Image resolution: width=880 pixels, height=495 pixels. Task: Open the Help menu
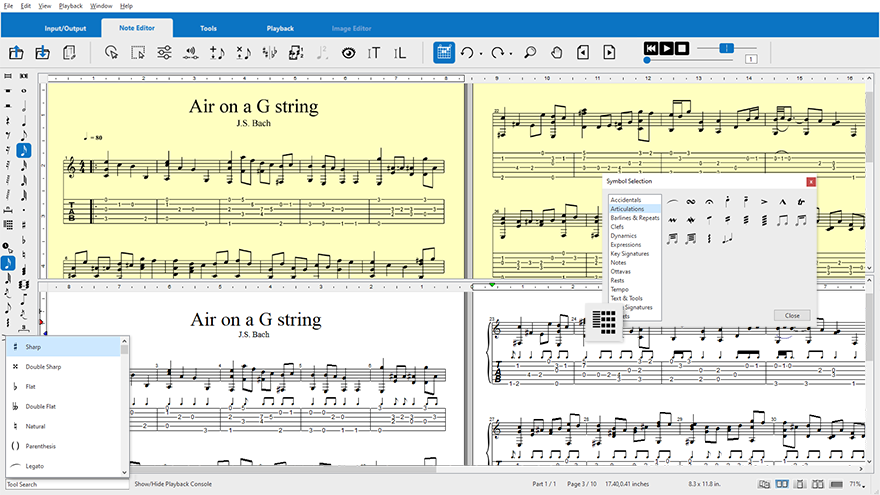tap(126, 6)
